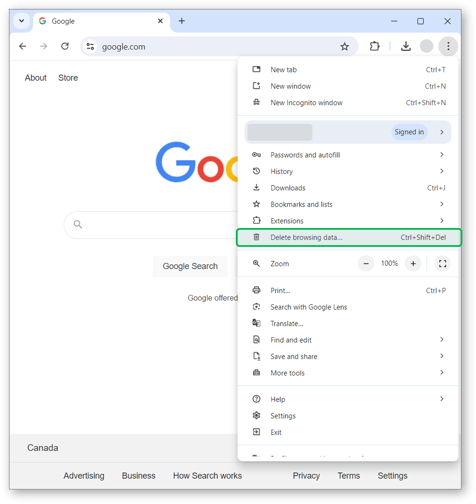Open the Extensions puzzle icon in toolbar

(x=375, y=46)
